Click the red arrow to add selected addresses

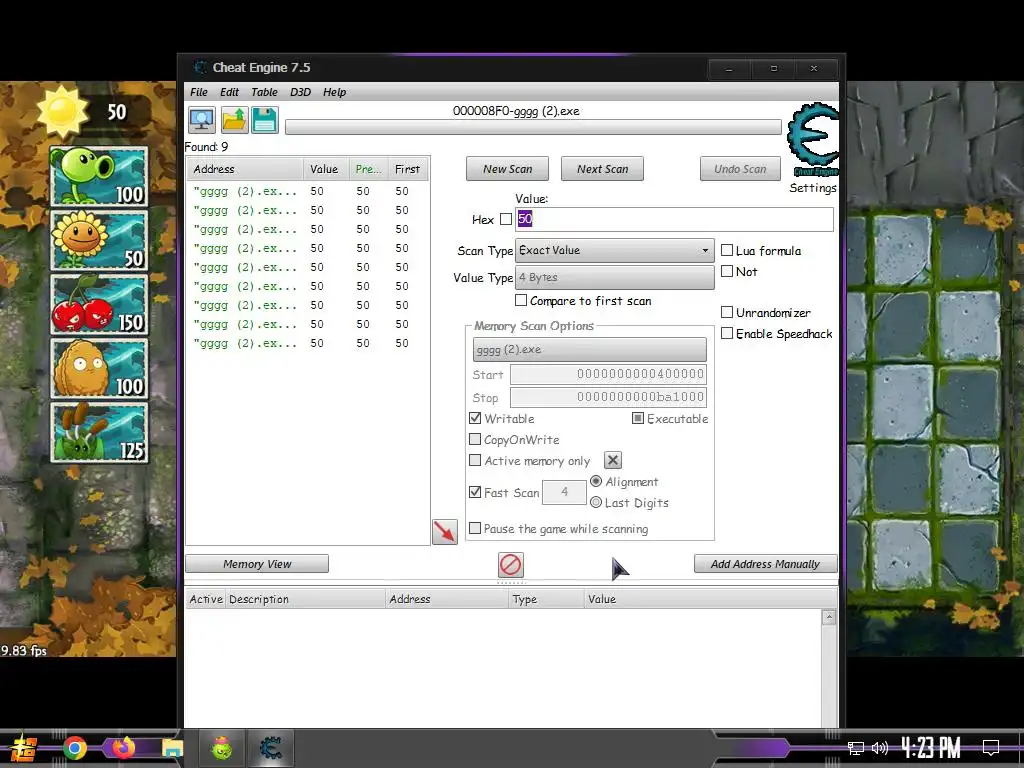click(x=445, y=532)
